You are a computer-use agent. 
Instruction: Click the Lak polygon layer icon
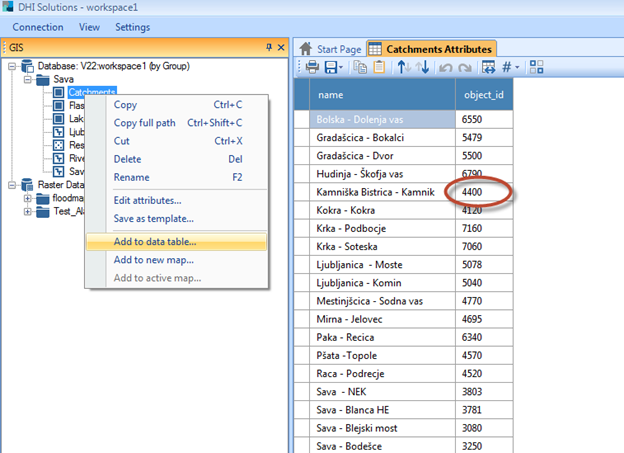[x=58, y=119]
